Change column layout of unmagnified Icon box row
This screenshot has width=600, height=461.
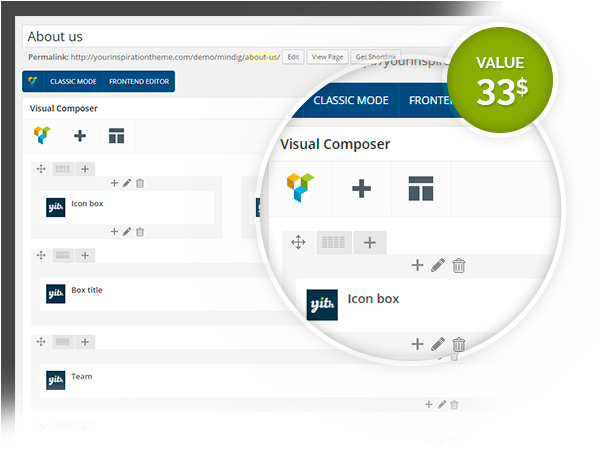(x=62, y=169)
